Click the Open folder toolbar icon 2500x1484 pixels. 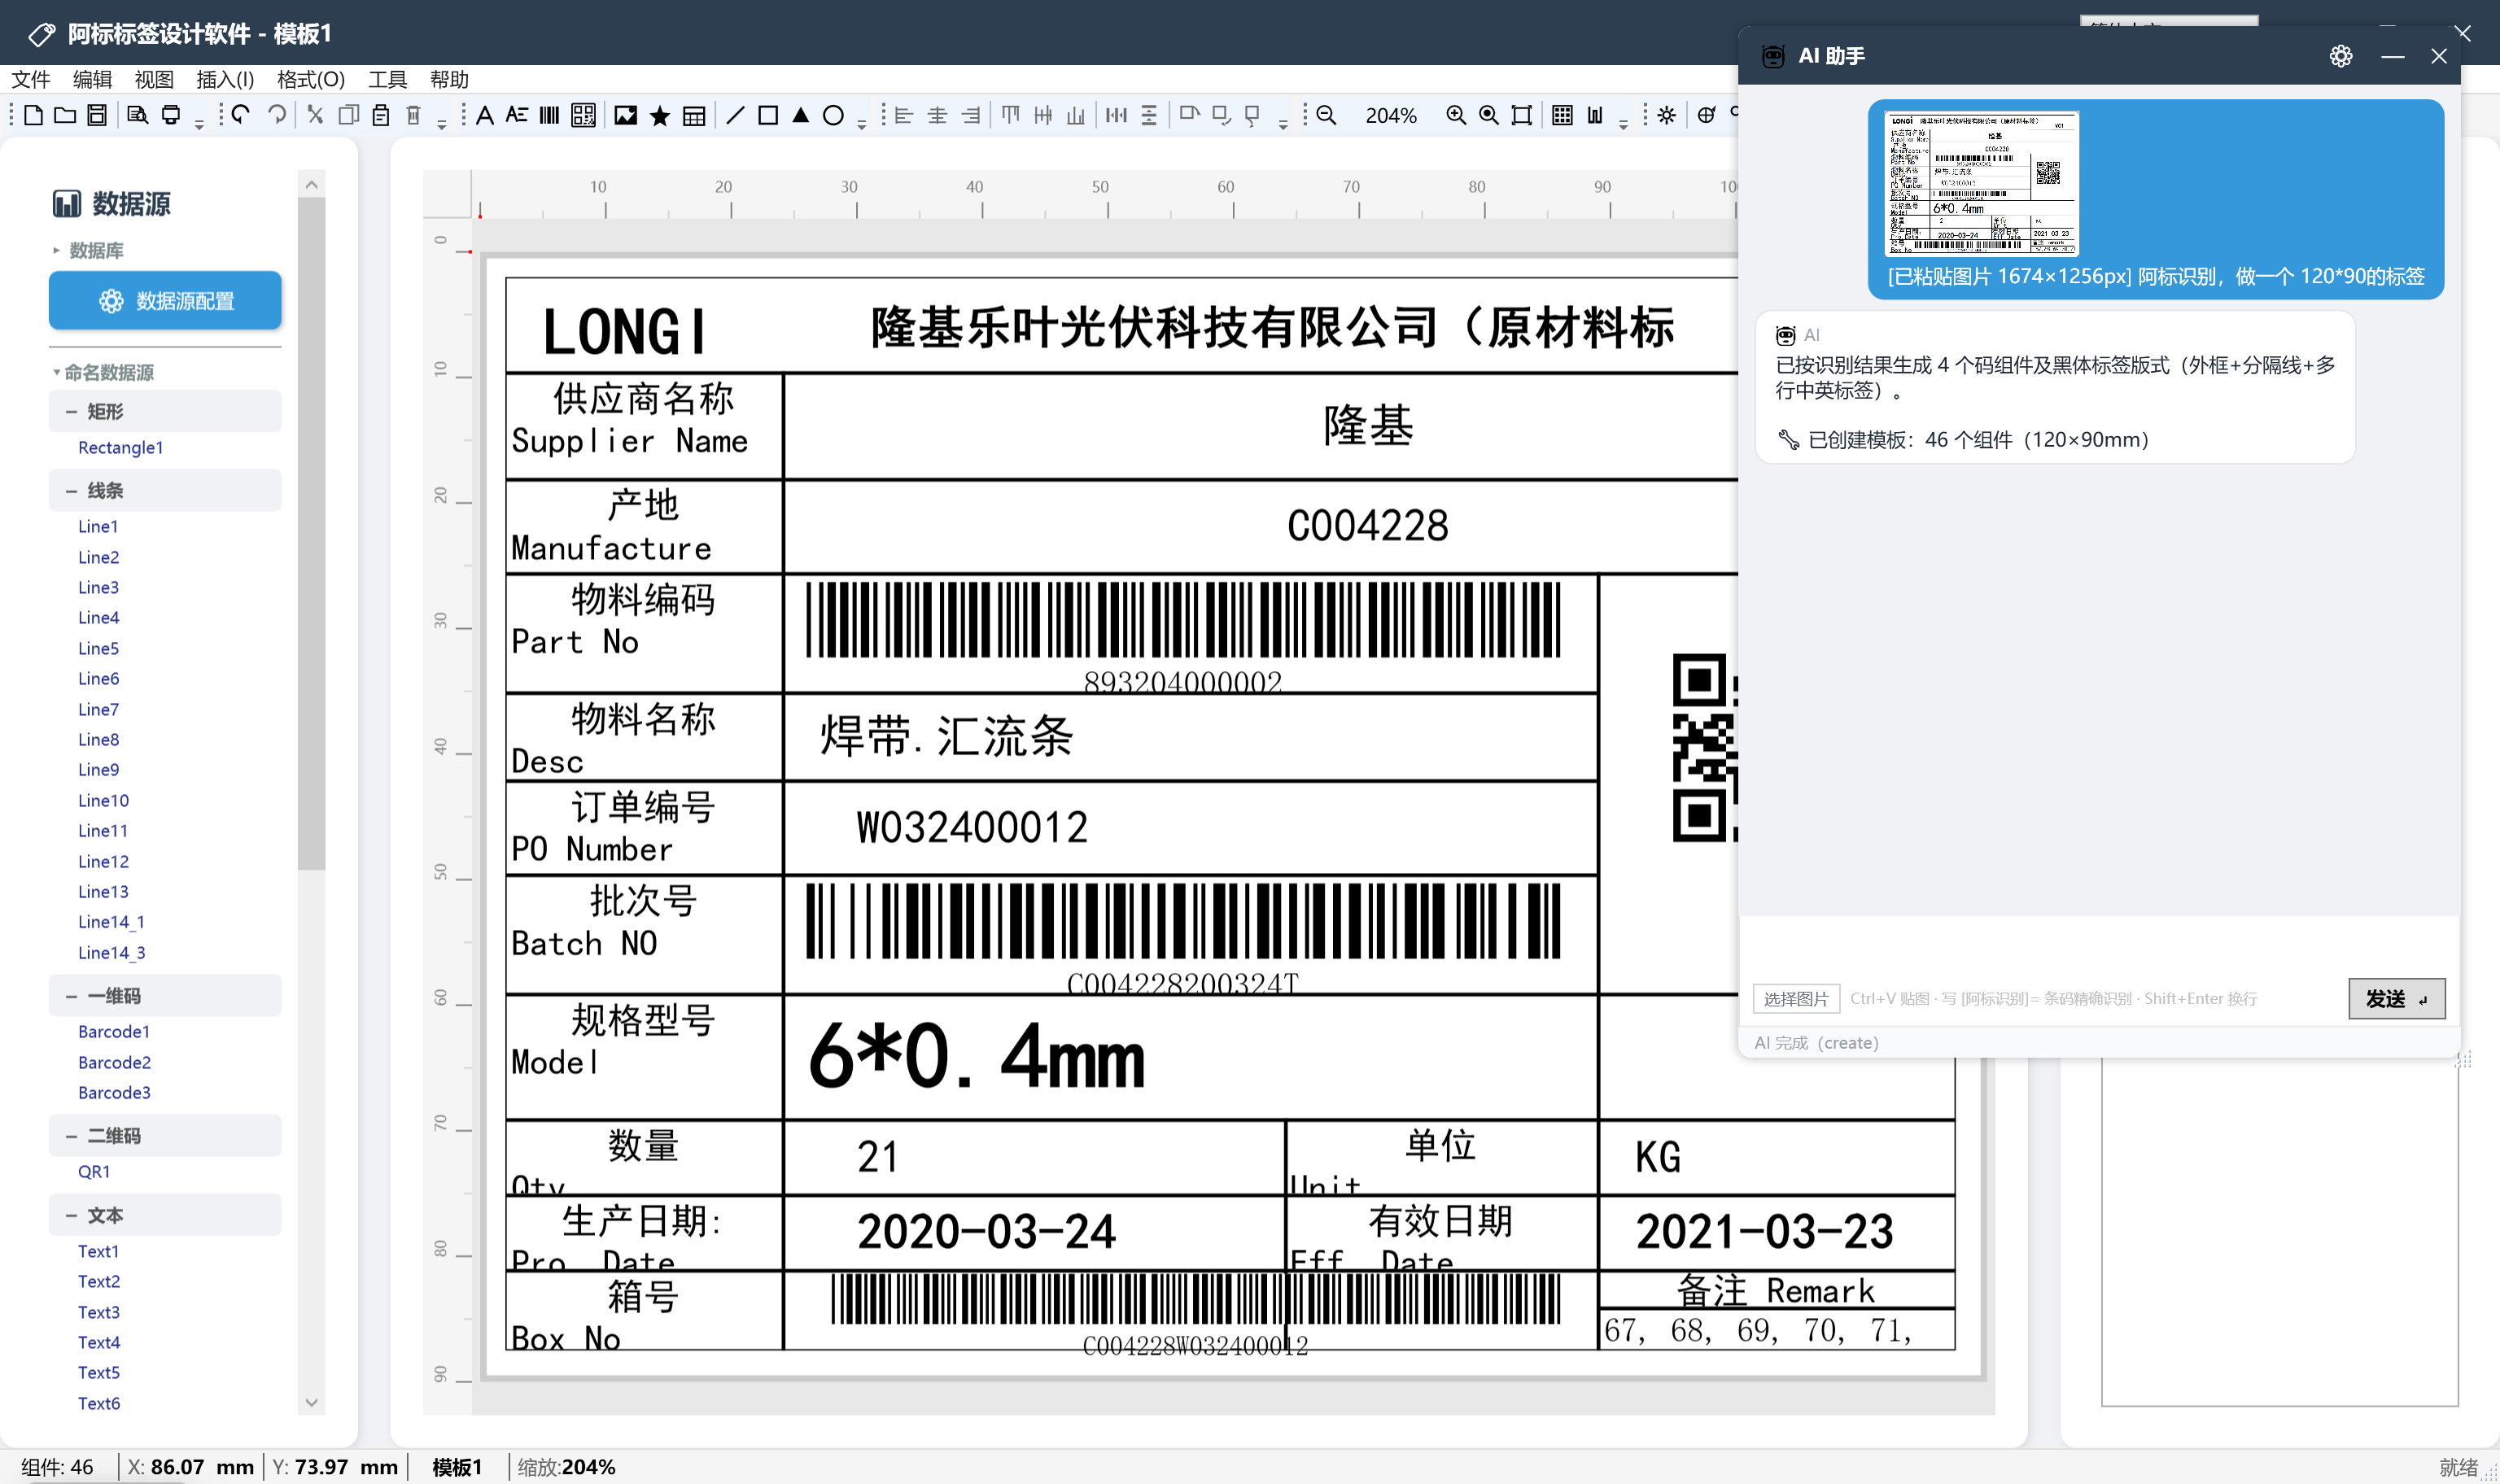tap(65, 115)
